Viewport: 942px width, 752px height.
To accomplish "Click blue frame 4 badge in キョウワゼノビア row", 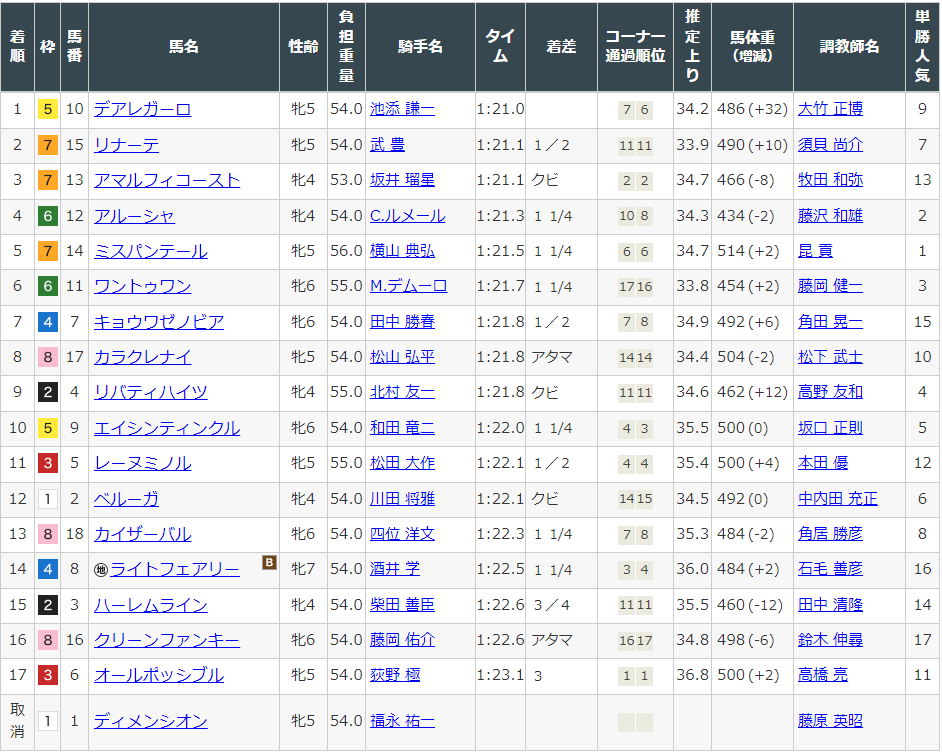I will point(47,322).
